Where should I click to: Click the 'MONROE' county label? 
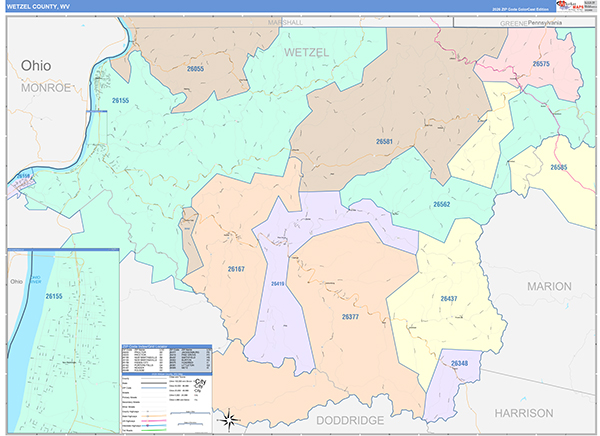pos(46,88)
